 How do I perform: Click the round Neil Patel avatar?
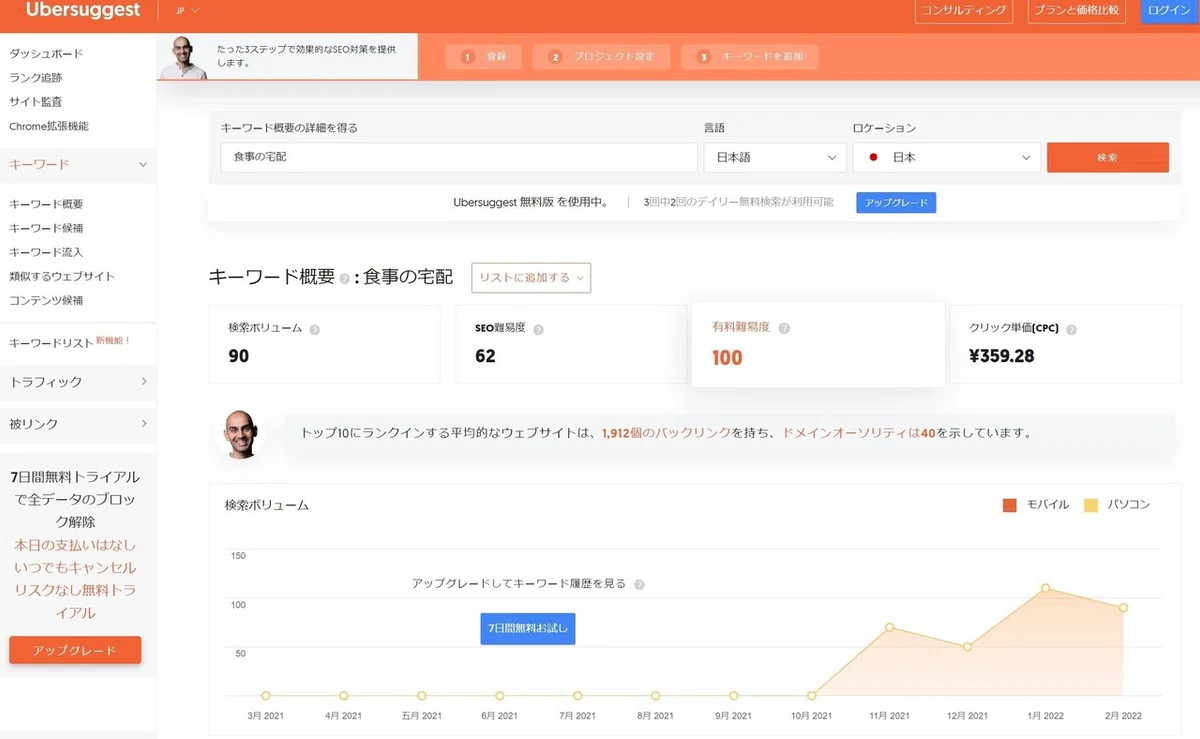coord(241,434)
